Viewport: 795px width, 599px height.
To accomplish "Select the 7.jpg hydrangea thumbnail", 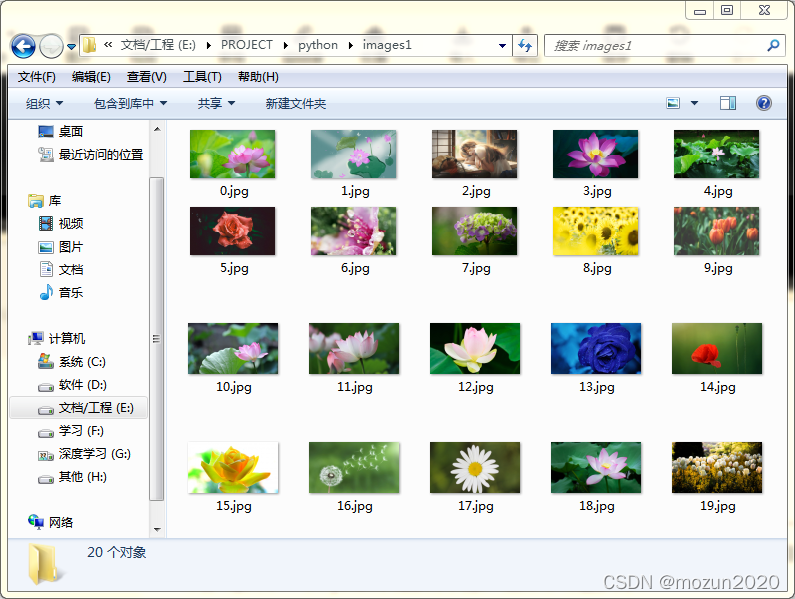I will [475, 231].
